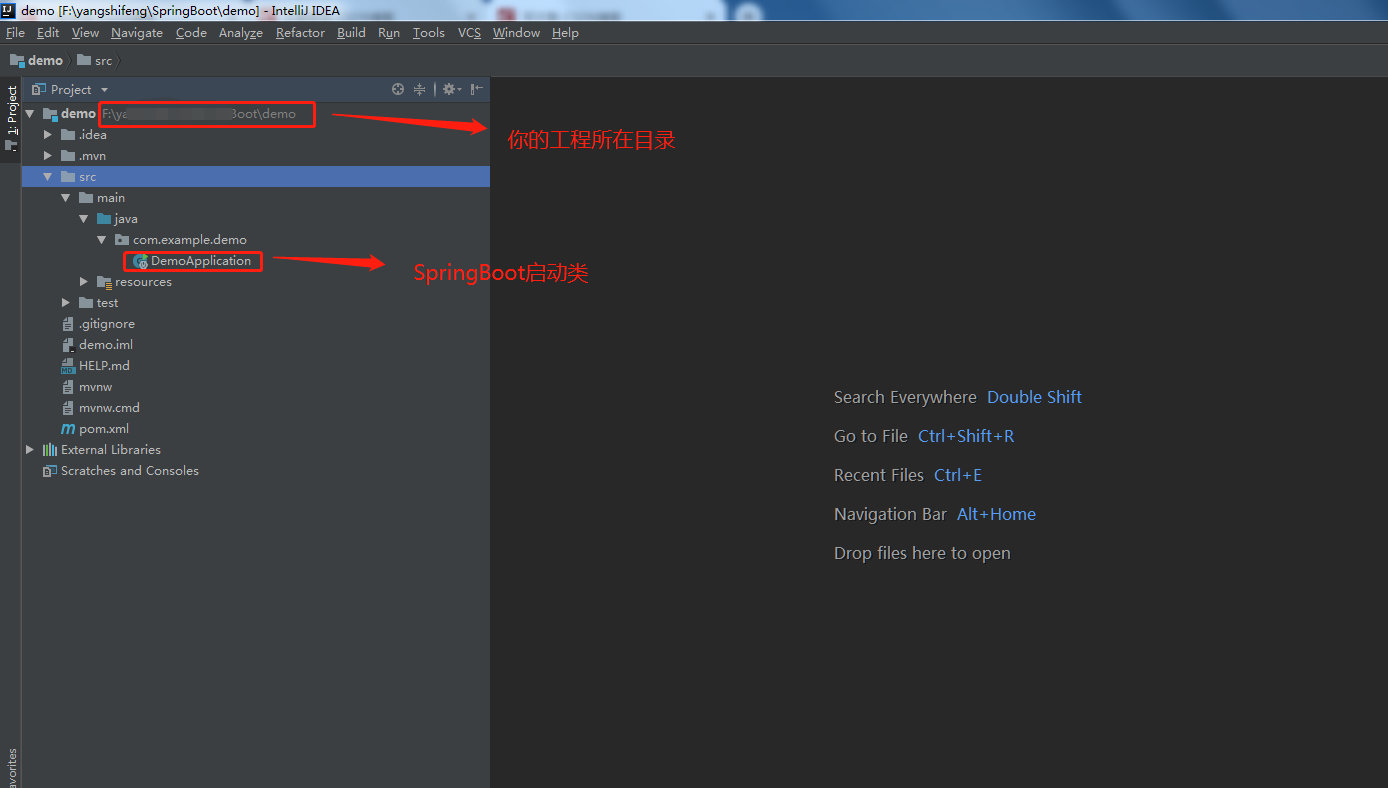The image size is (1388, 788).
Task: Open the Favorites side tab
Action: click(11, 768)
